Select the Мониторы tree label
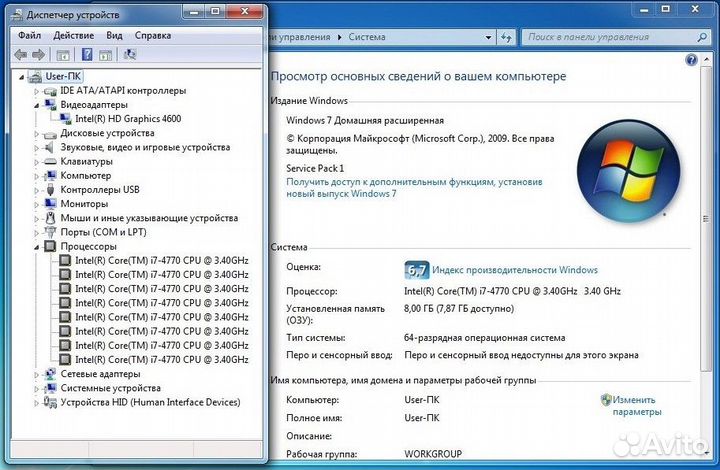The image size is (720, 470). pyautogui.click(x=84, y=204)
